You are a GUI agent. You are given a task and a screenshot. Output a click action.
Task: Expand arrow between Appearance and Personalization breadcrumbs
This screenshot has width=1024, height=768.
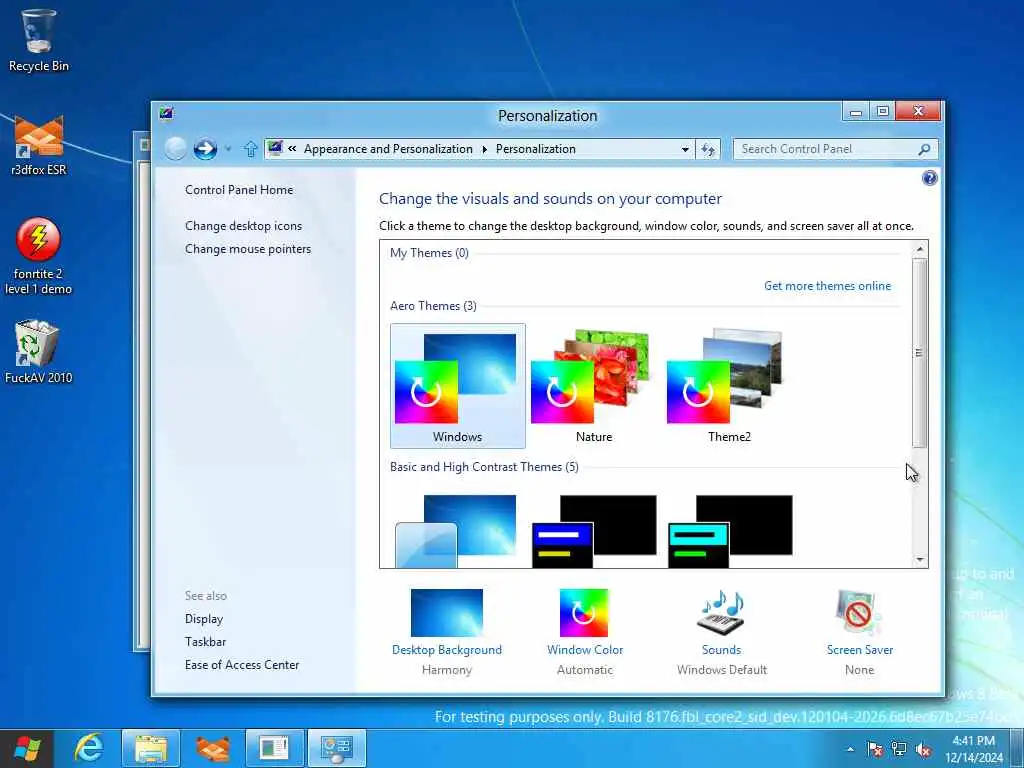coord(485,150)
